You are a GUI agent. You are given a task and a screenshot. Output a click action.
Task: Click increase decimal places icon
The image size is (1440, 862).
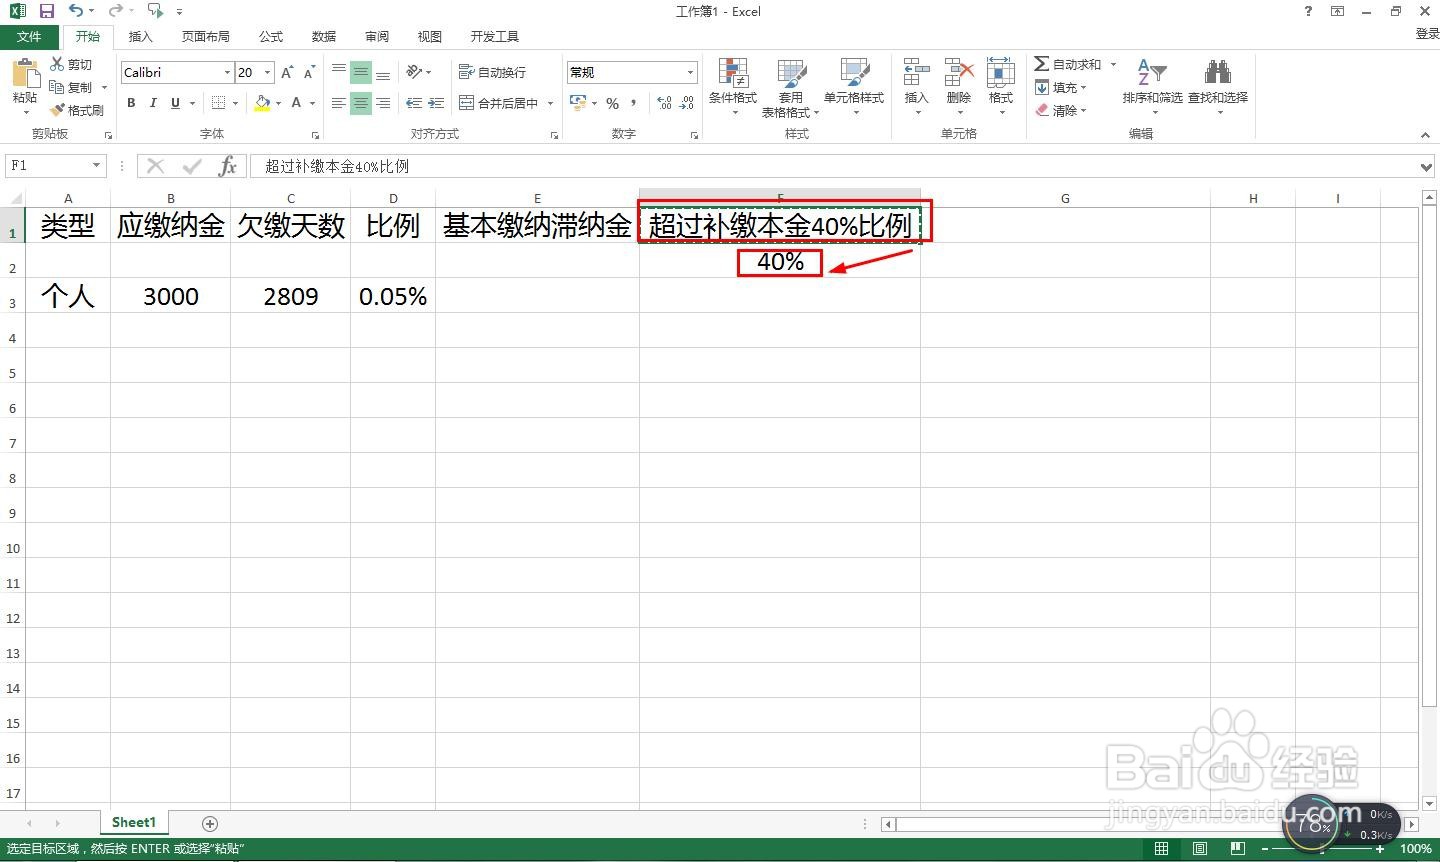[664, 103]
